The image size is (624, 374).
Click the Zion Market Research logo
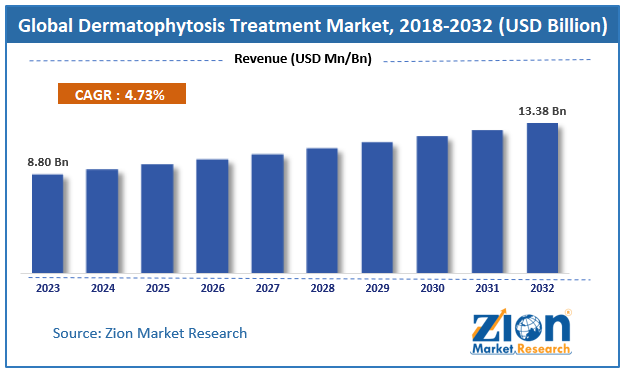click(521, 332)
